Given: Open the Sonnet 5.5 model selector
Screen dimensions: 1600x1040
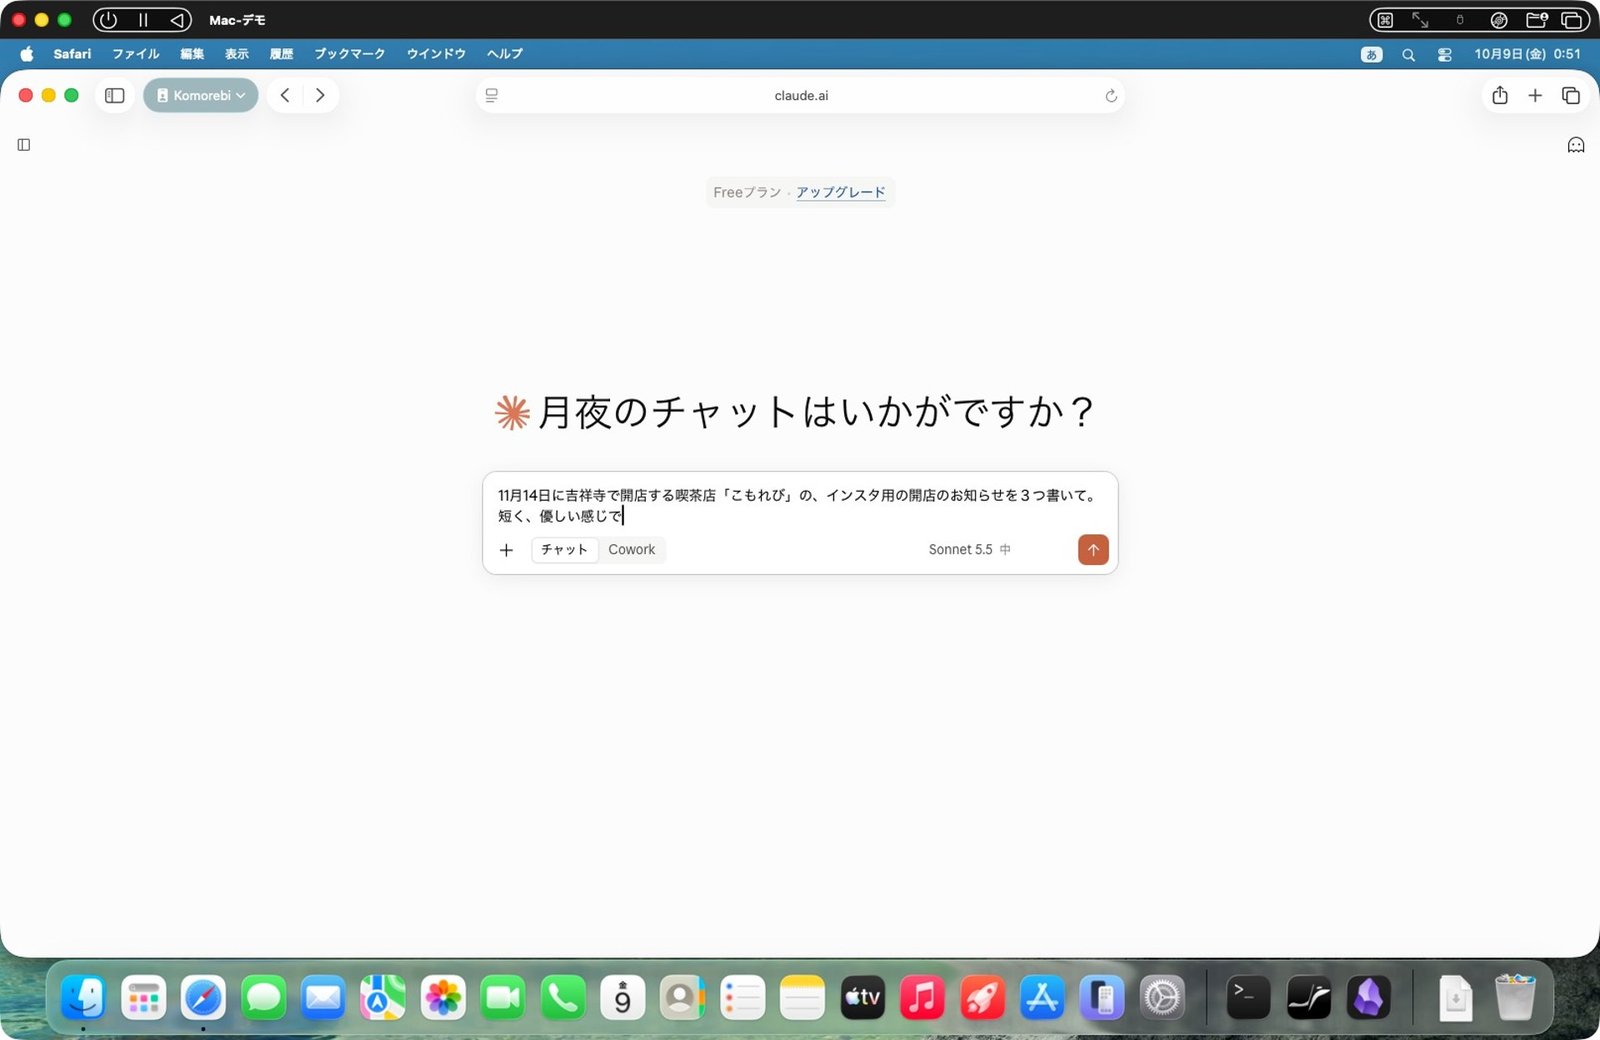Looking at the screenshot, I should (969, 550).
